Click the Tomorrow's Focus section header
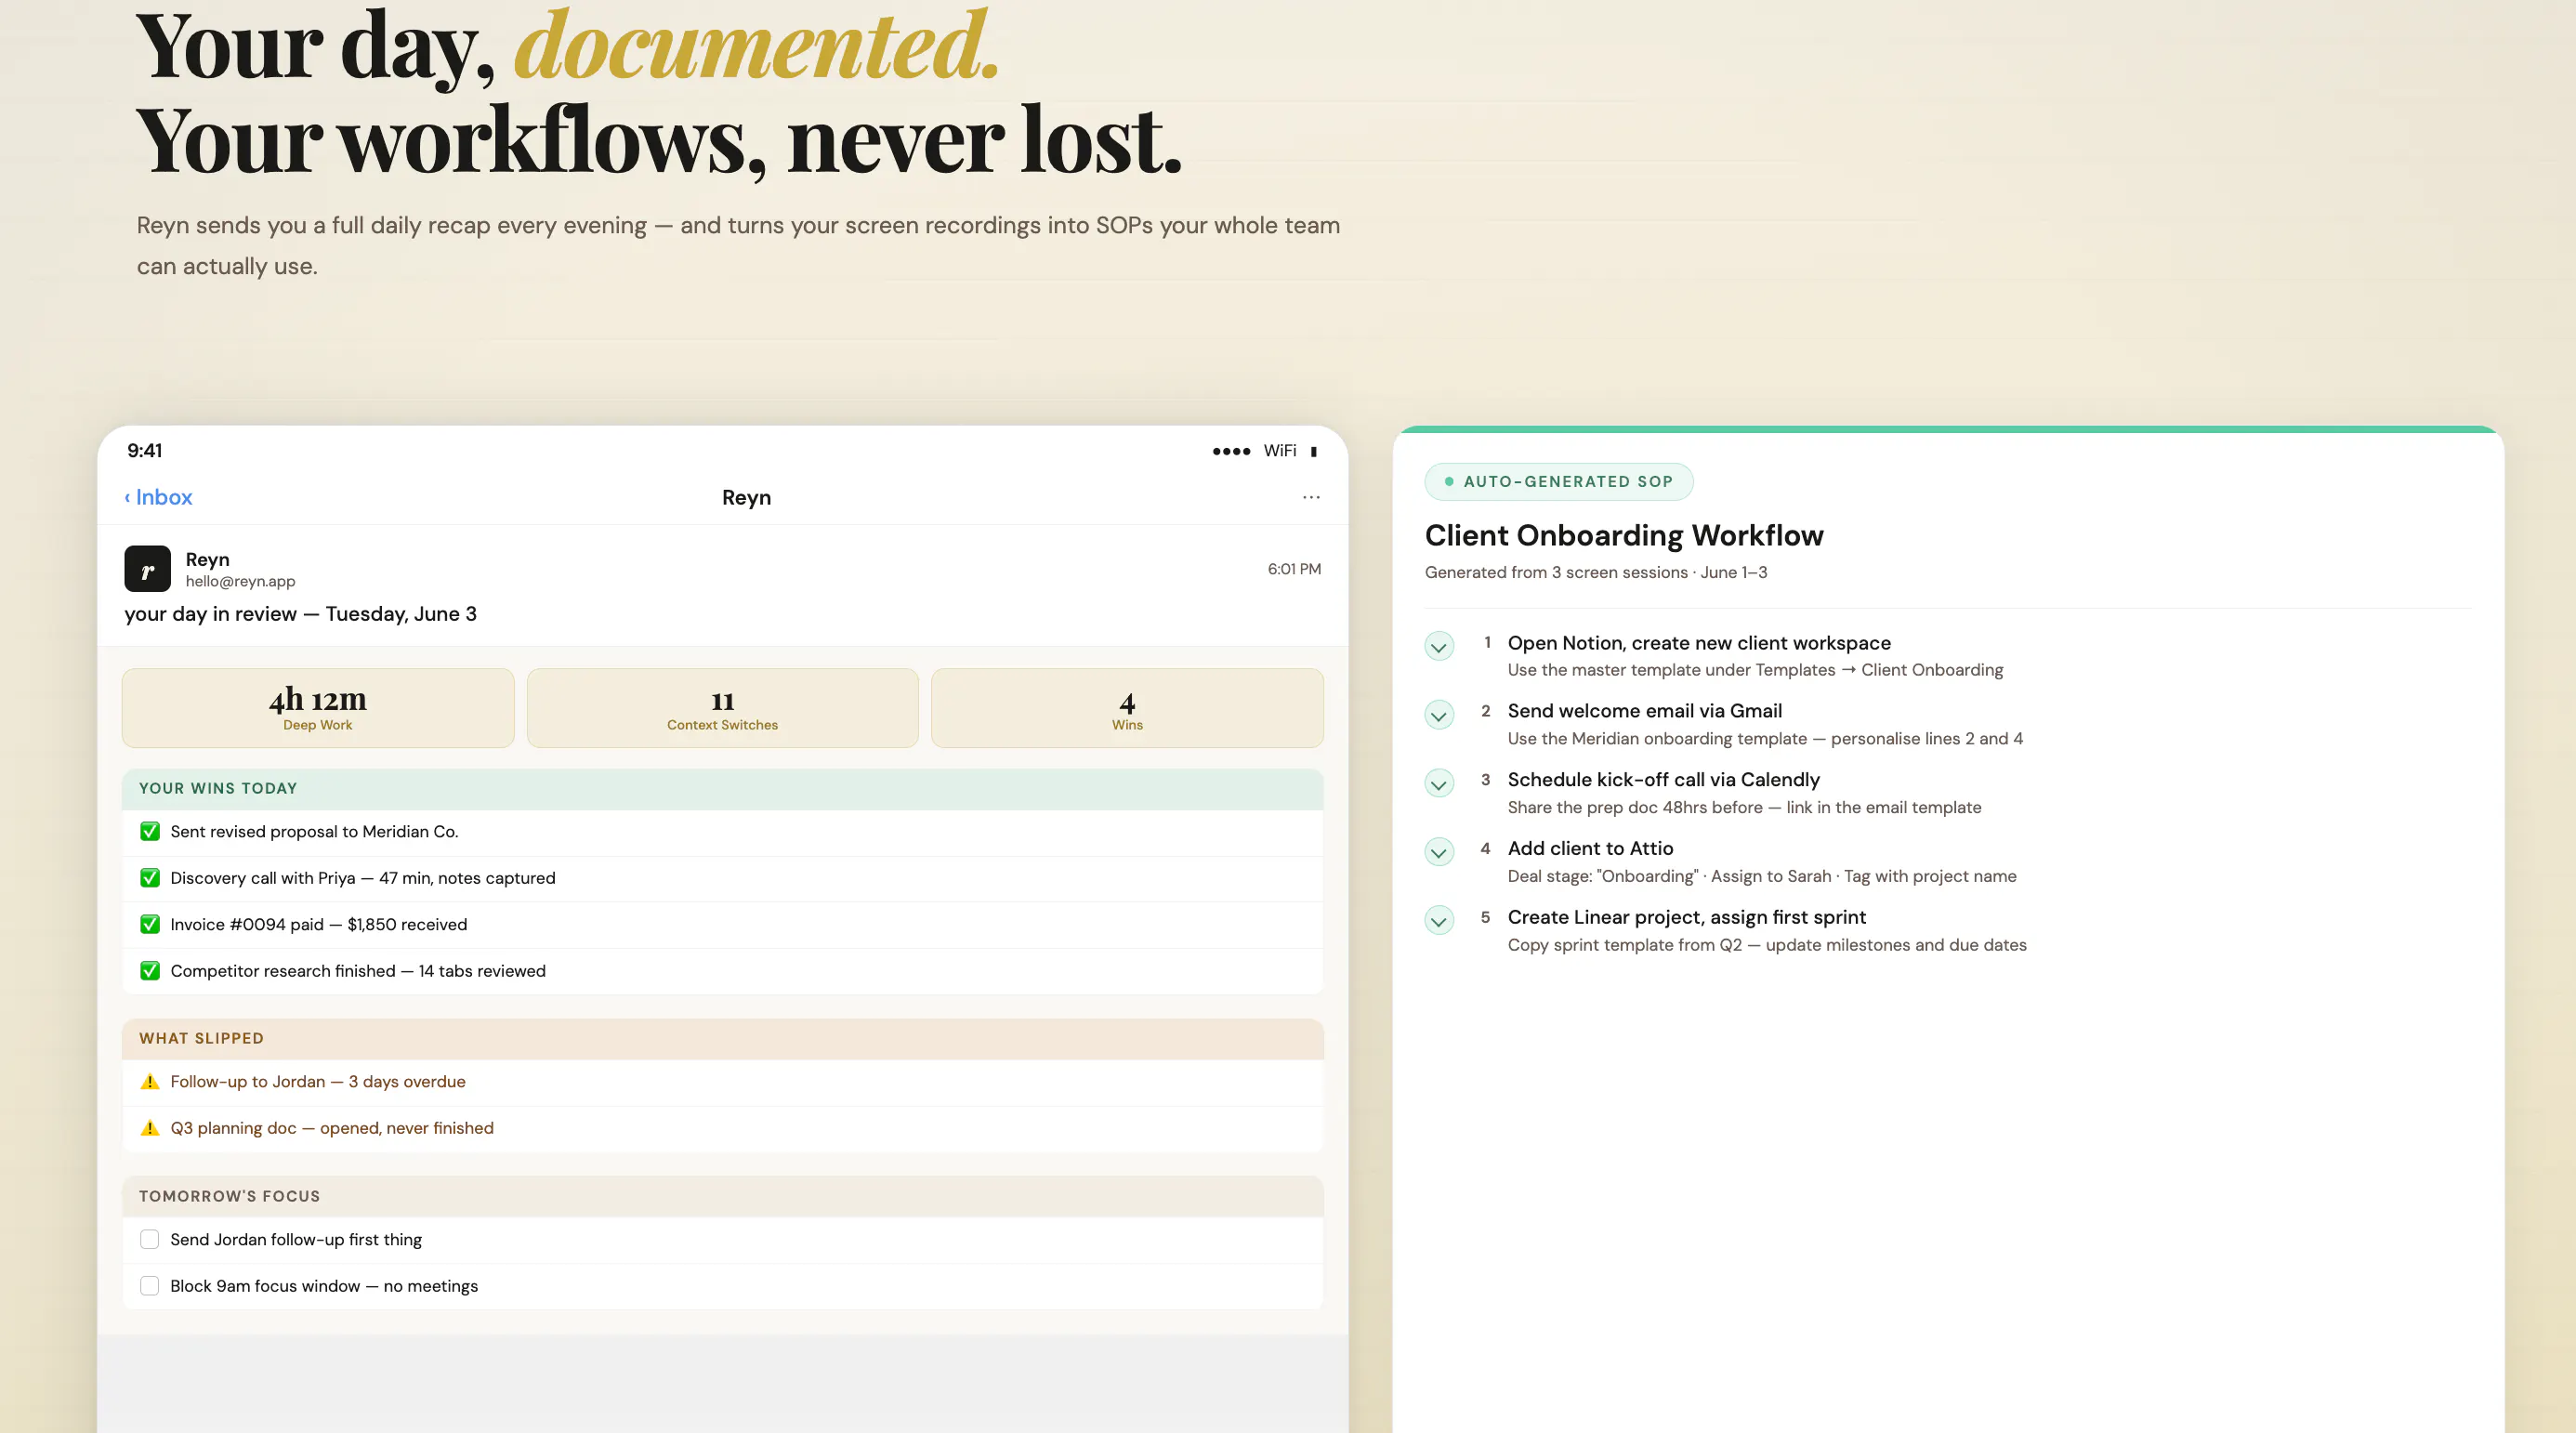This screenshot has width=2576, height=1433. click(723, 1196)
